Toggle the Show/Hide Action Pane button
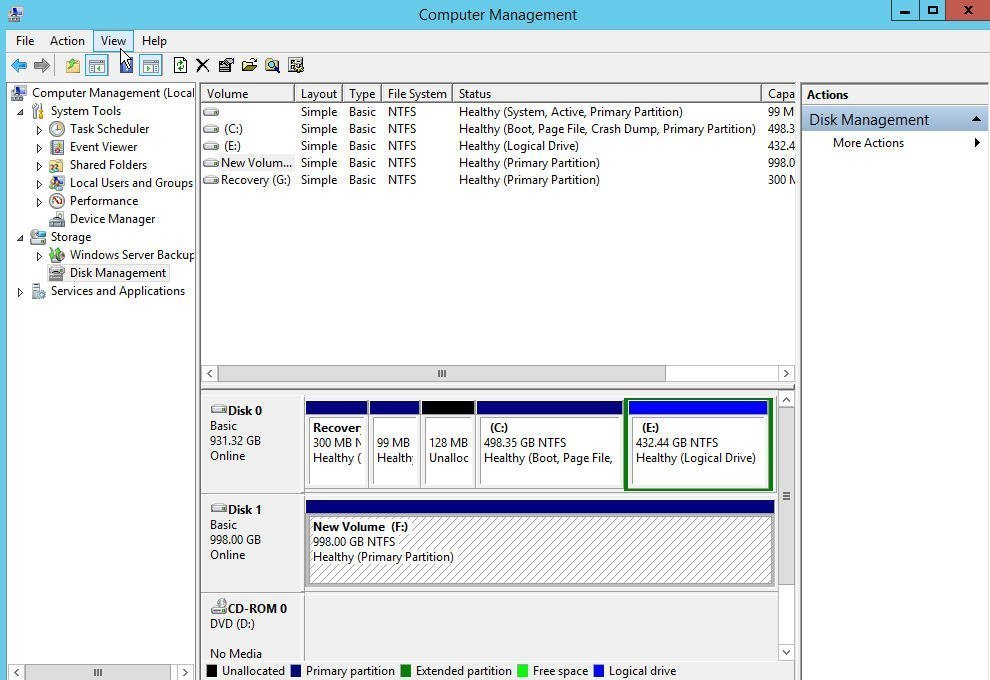Image resolution: width=990 pixels, height=680 pixels. pyautogui.click(x=150, y=66)
